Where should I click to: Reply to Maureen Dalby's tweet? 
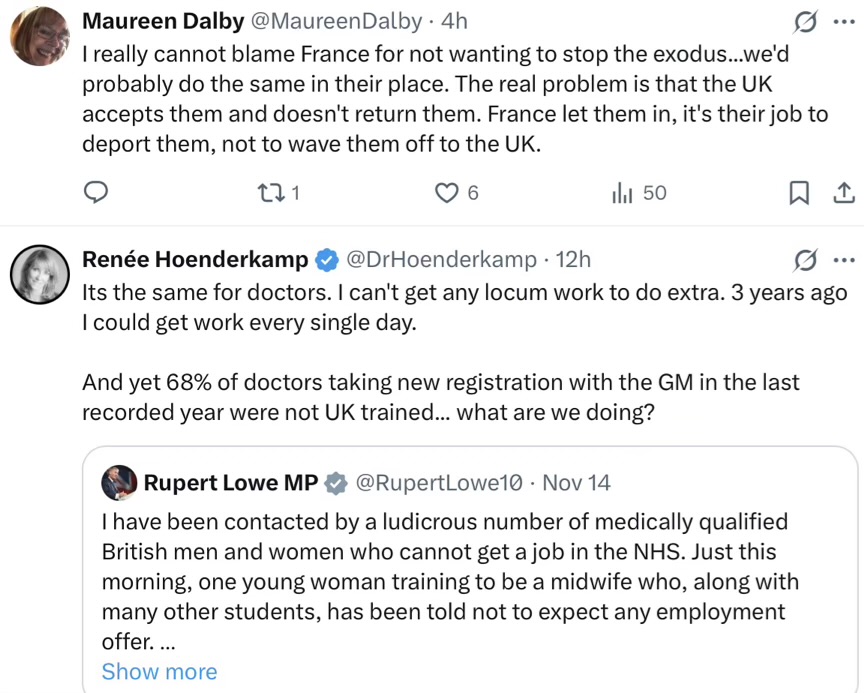click(x=96, y=192)
